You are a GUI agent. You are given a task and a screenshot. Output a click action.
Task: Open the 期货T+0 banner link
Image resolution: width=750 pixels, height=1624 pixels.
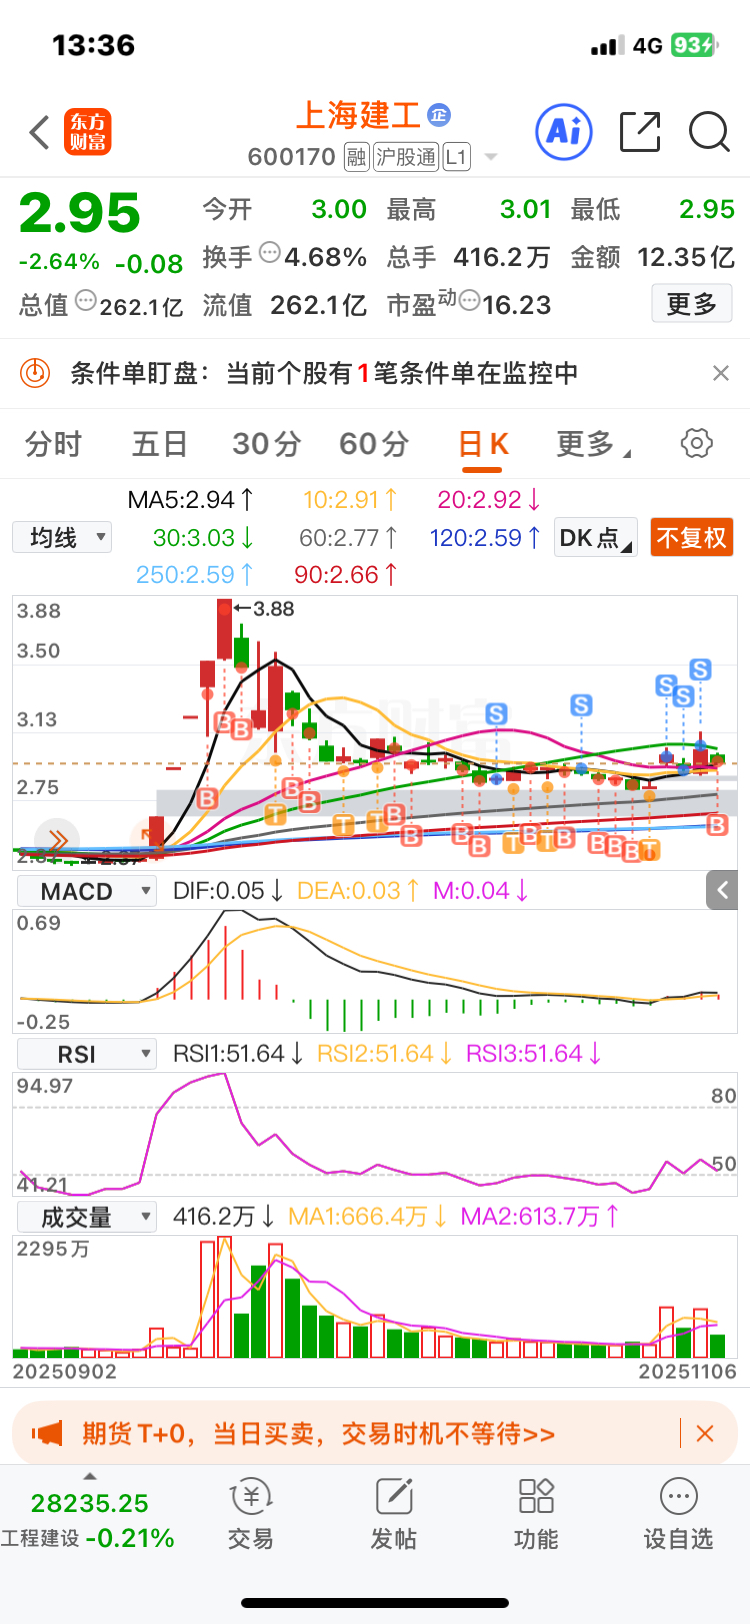pyautogui.click(x=318, y=1434)
